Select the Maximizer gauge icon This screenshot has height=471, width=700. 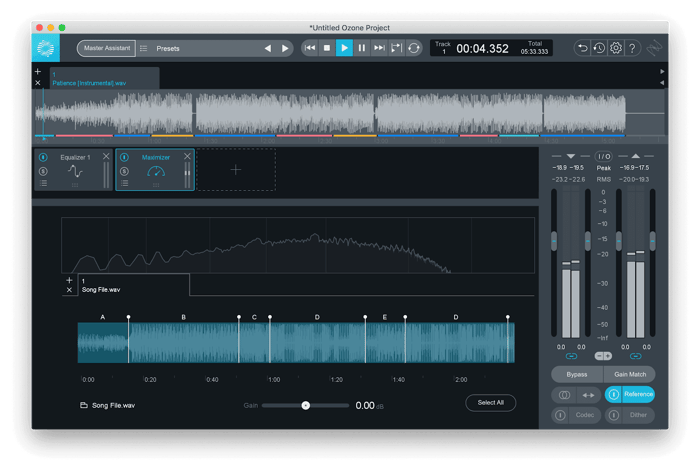pos(156,171)
